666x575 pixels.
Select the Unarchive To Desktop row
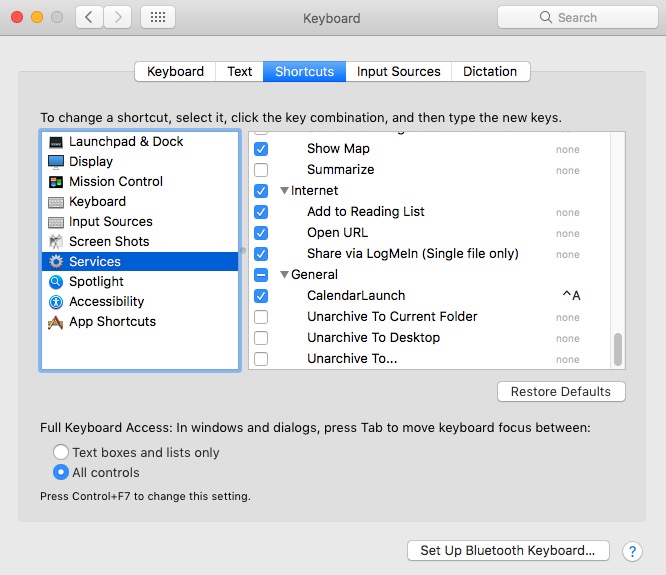(x=431, y=338)
